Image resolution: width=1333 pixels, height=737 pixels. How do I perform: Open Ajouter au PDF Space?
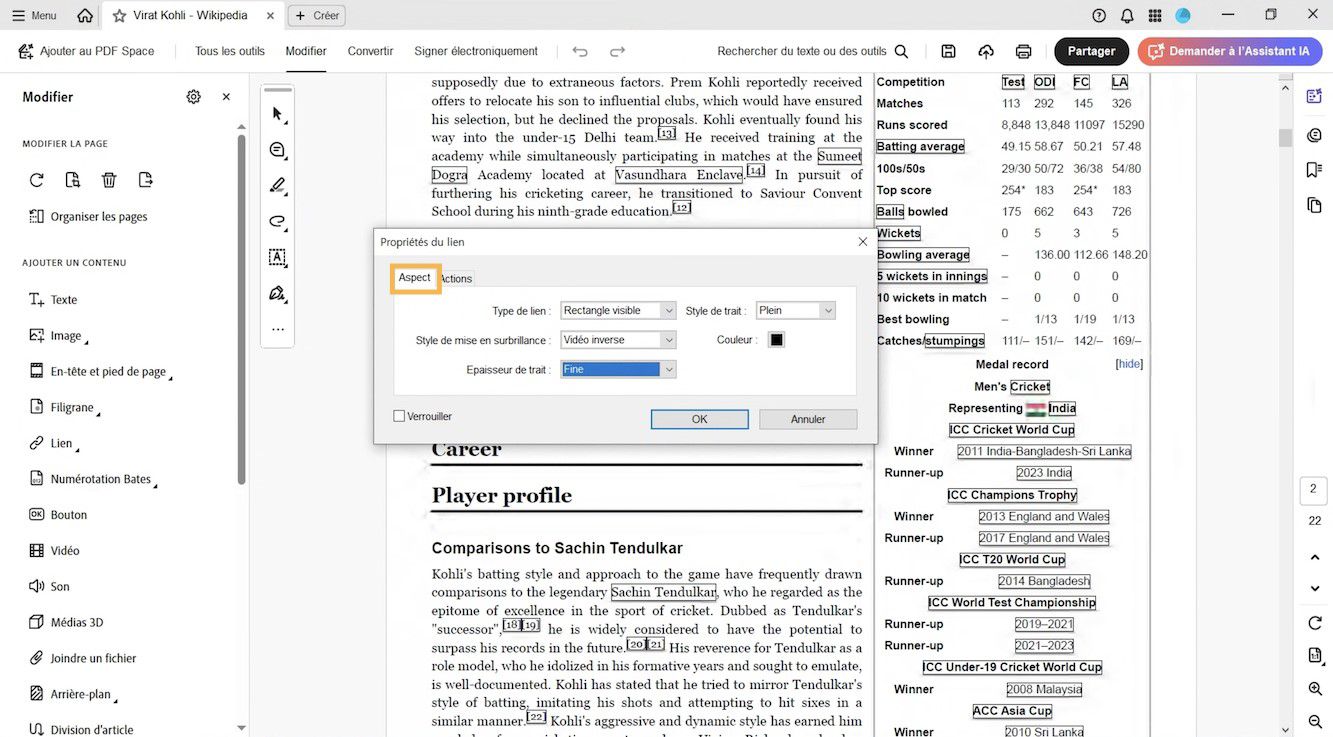(x=86, y=51)
